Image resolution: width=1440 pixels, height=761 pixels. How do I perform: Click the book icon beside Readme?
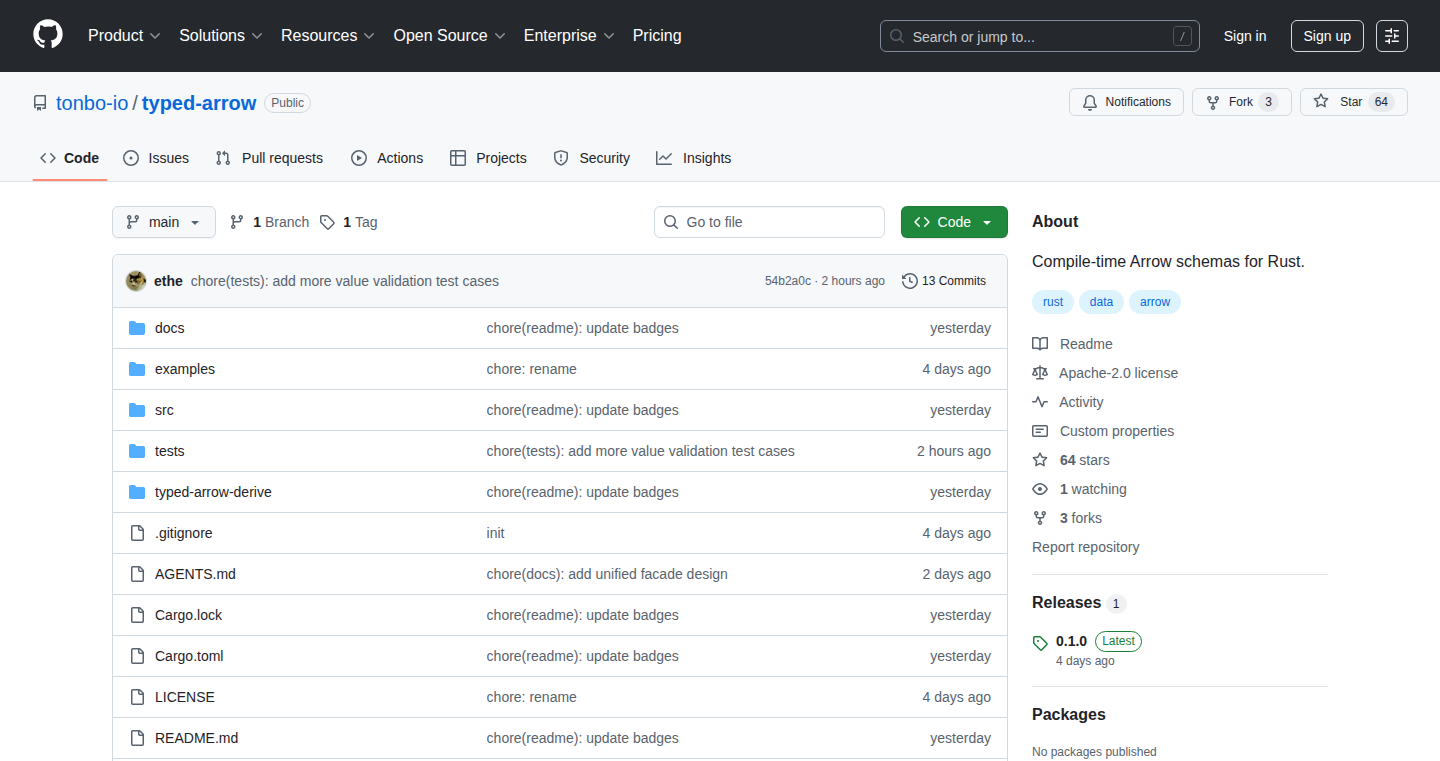1040,344
